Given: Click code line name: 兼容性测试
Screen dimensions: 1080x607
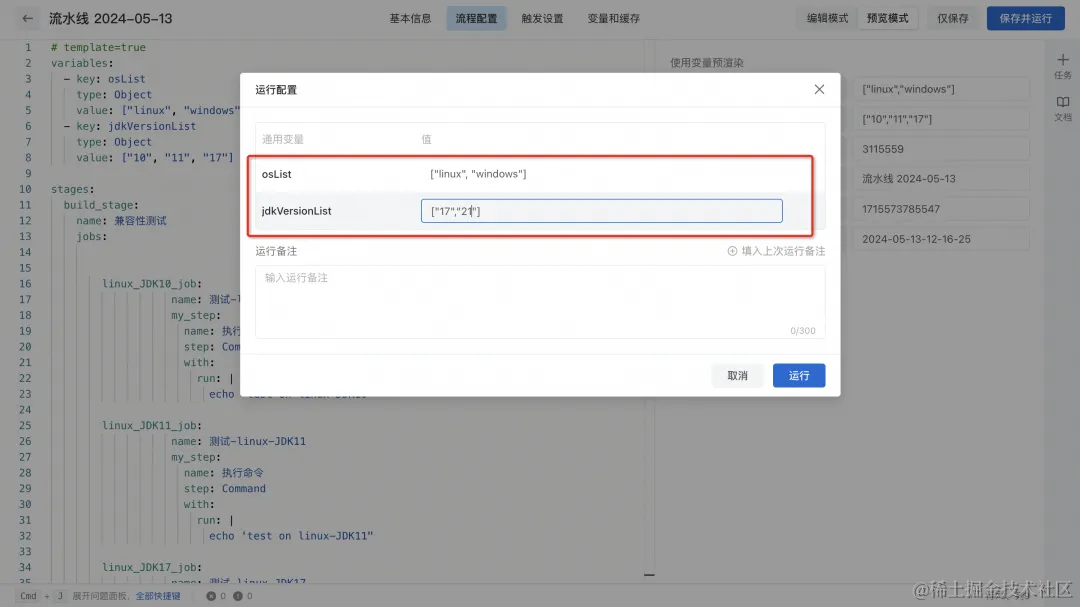Looking at the screenshot, I should pyautogui.click(x=121, y=220).
